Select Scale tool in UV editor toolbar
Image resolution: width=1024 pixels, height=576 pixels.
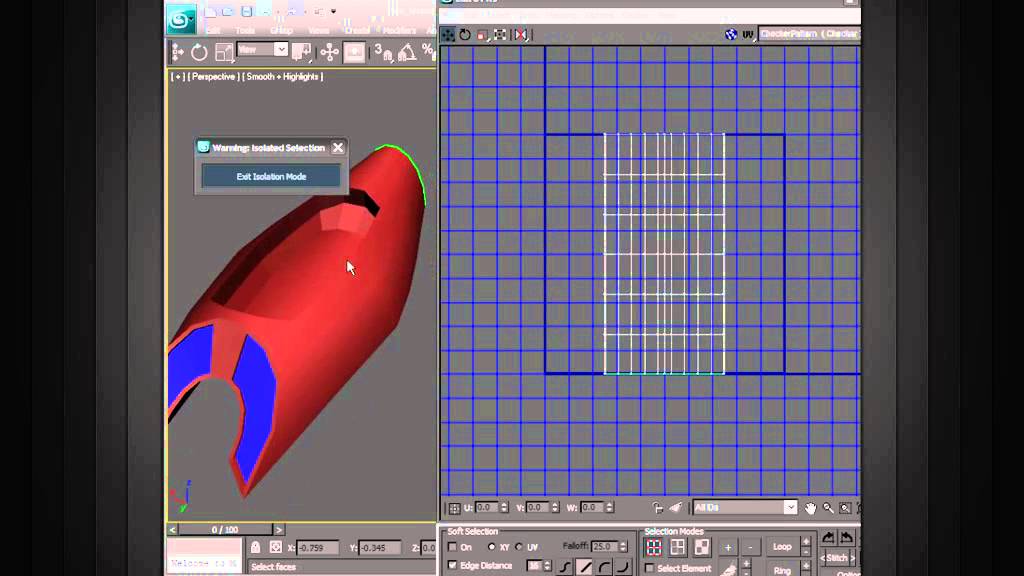(x=482, y=35)
